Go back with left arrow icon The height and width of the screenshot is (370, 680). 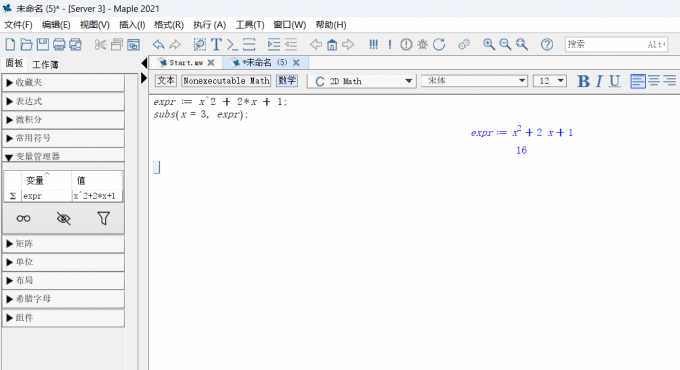316,44
